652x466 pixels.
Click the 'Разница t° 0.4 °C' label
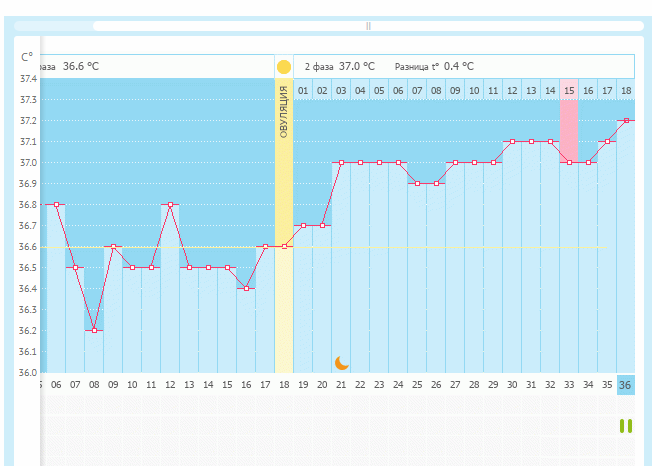(x=434, y=67)
